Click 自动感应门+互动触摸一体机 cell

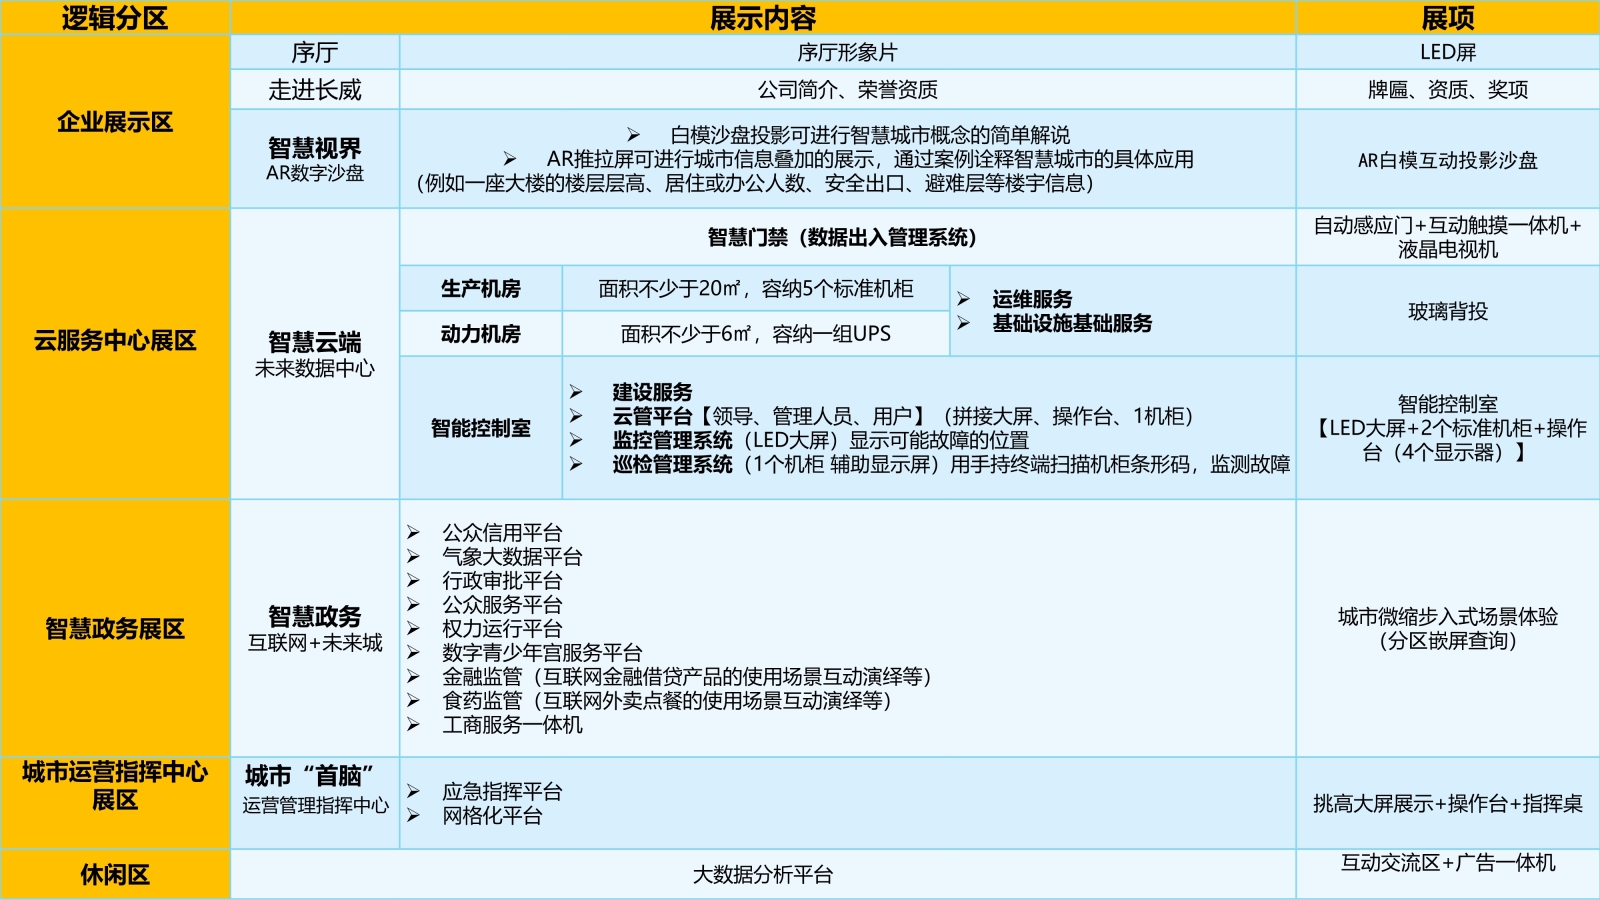pos(1448,237)
